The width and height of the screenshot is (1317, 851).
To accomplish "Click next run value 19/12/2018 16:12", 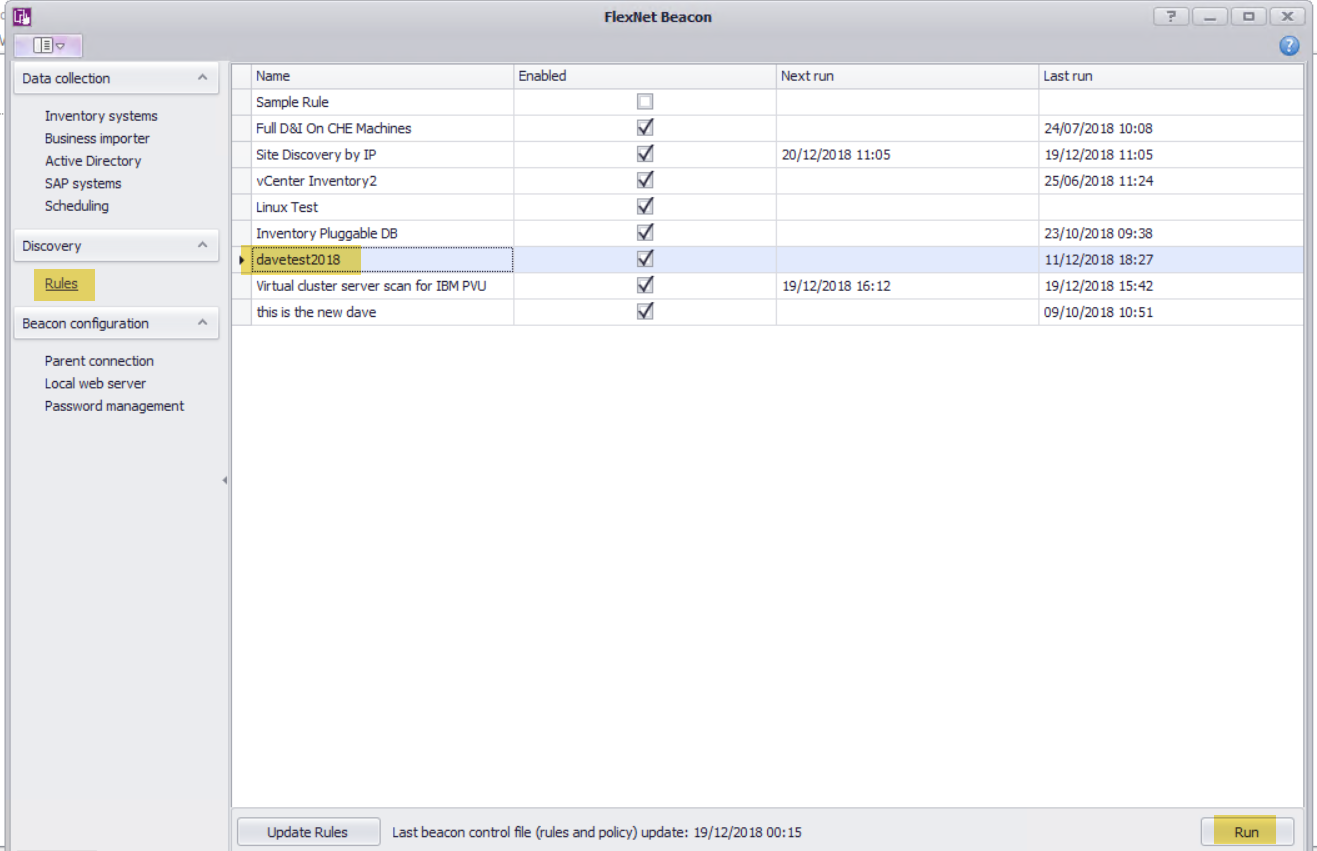I will click(836, 286).
